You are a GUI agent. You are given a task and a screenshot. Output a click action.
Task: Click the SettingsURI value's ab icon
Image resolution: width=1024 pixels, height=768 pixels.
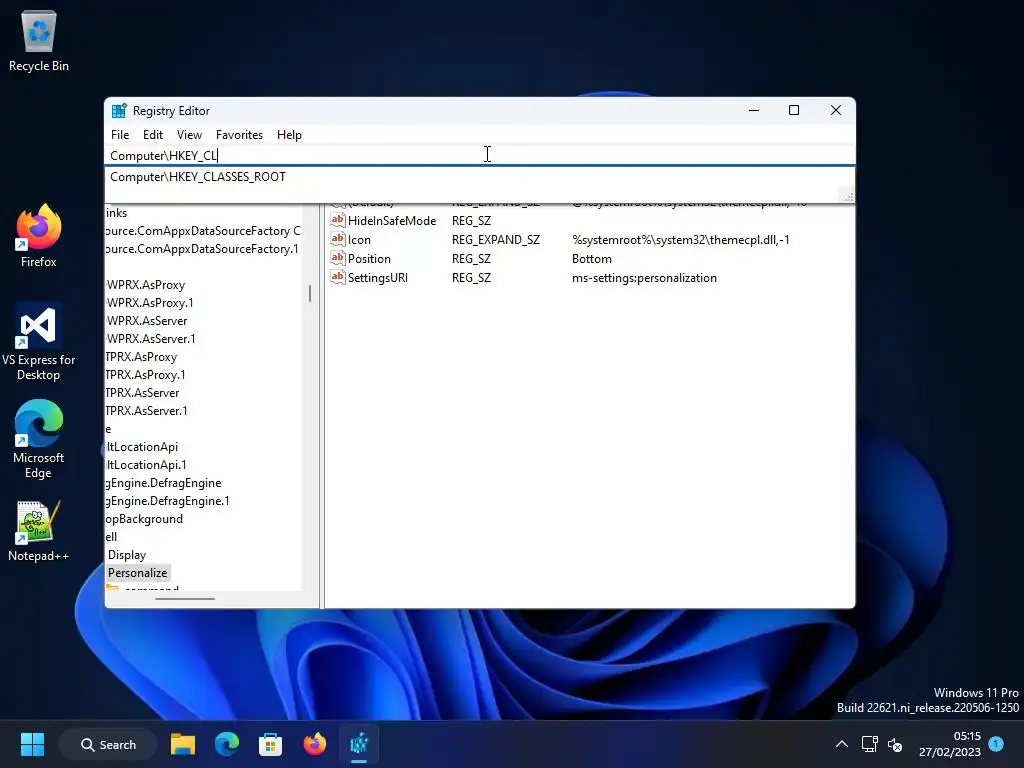tap(337, 277)
